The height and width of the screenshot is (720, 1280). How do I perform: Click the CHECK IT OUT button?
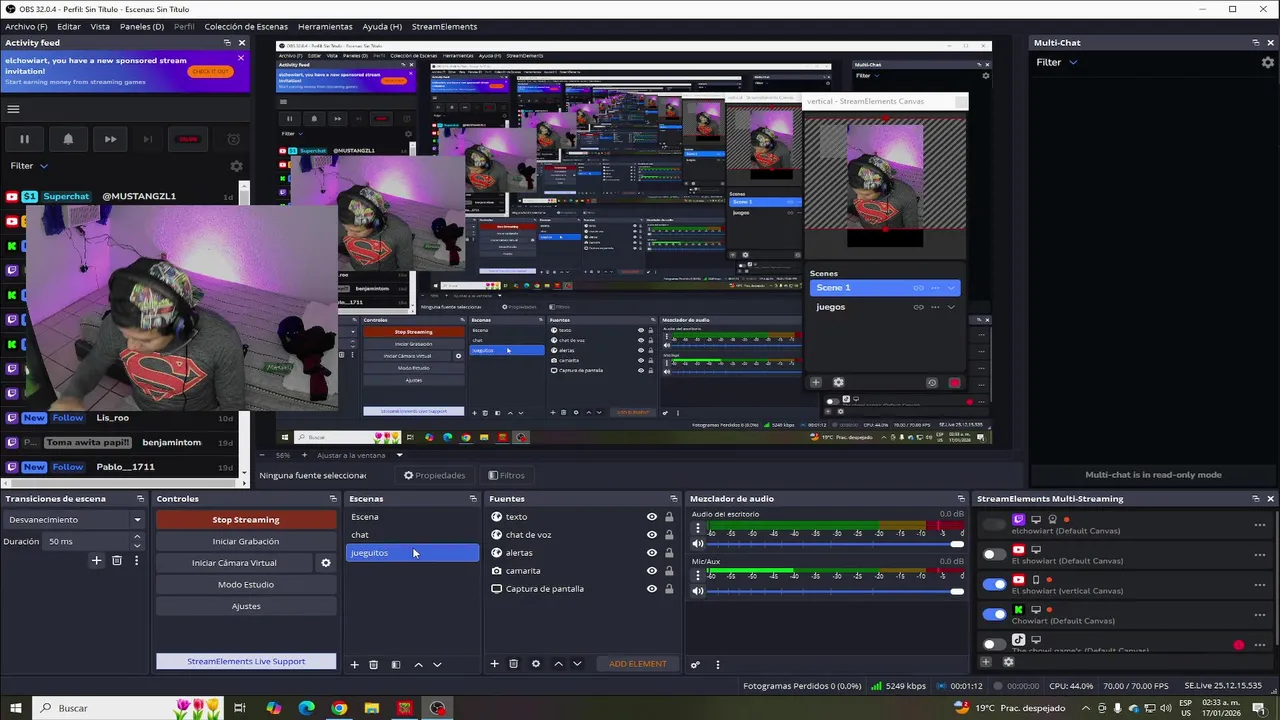210,71
